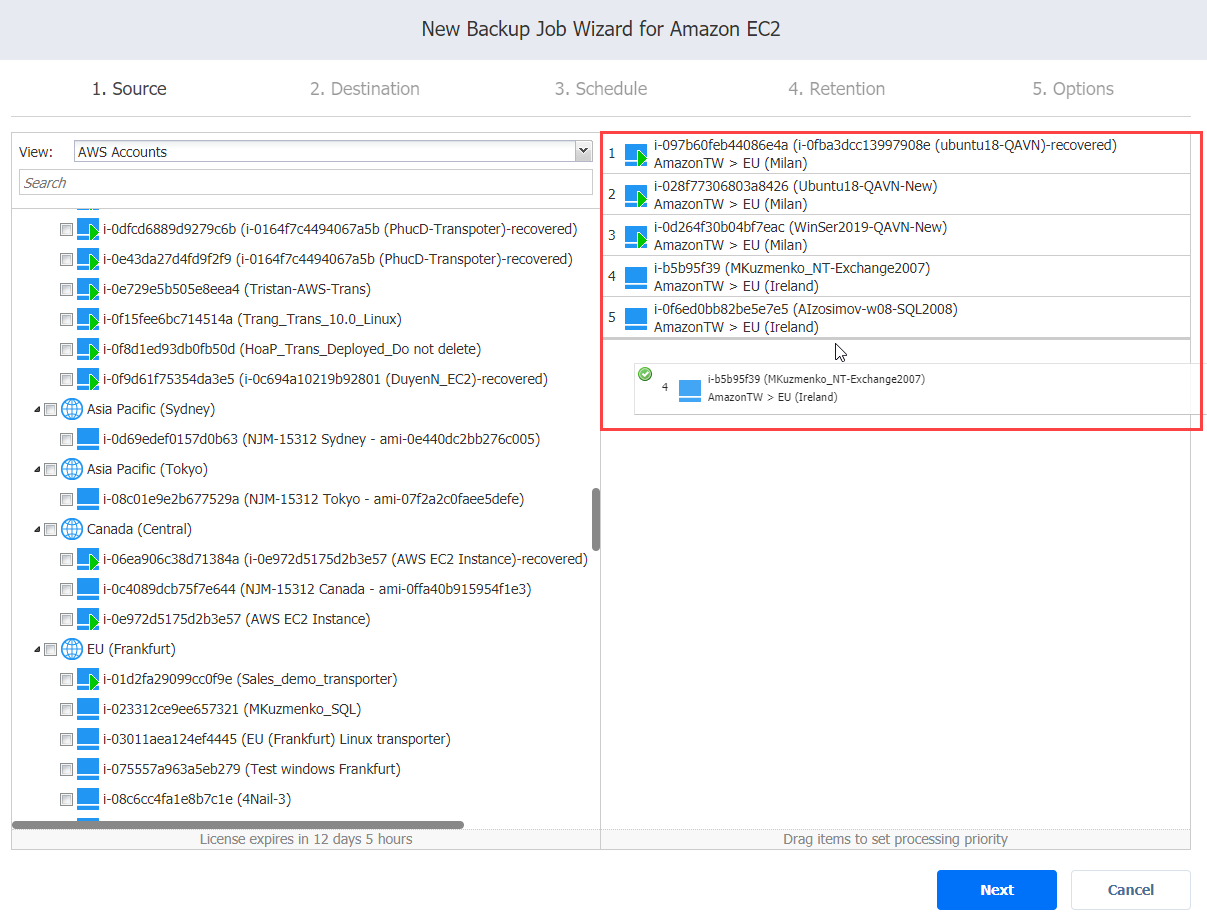Click the instance icon beside EU (Frankfurt) Linux transporter
This screenshot has height=915, width=1207.
point(89,740)
